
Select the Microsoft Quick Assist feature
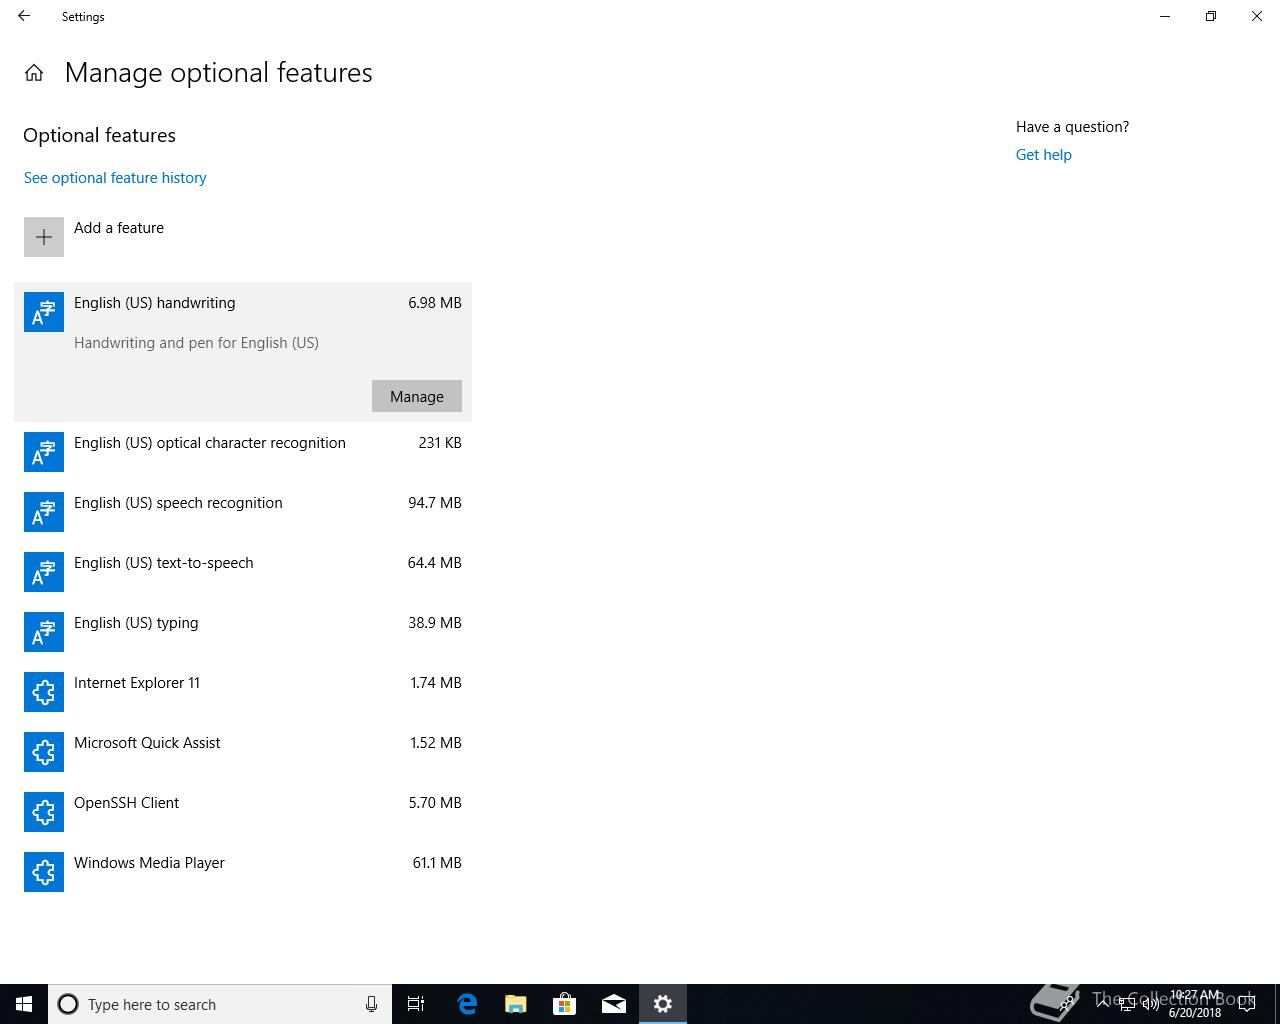(x=243, y=752)
